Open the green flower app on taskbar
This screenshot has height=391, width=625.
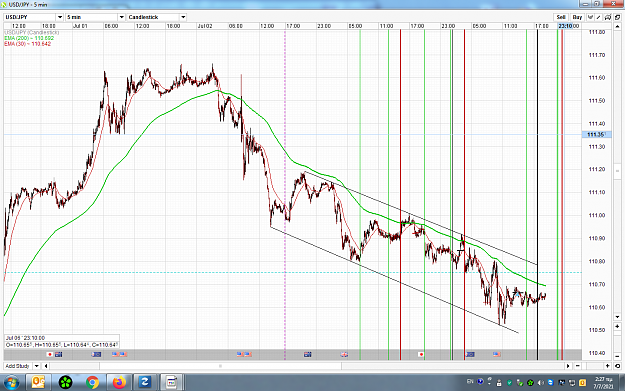65,383
